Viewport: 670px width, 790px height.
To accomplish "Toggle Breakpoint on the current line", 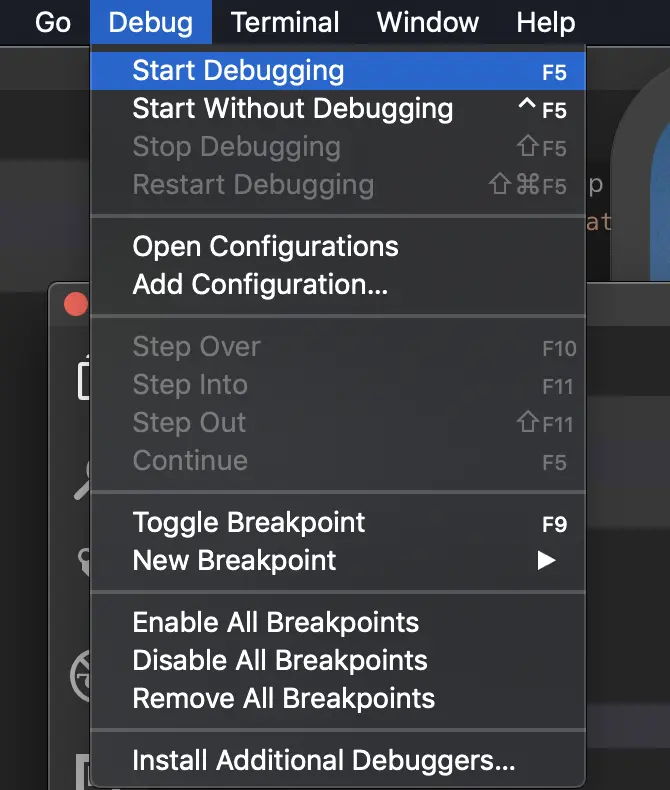I will (x=249, y=522).
